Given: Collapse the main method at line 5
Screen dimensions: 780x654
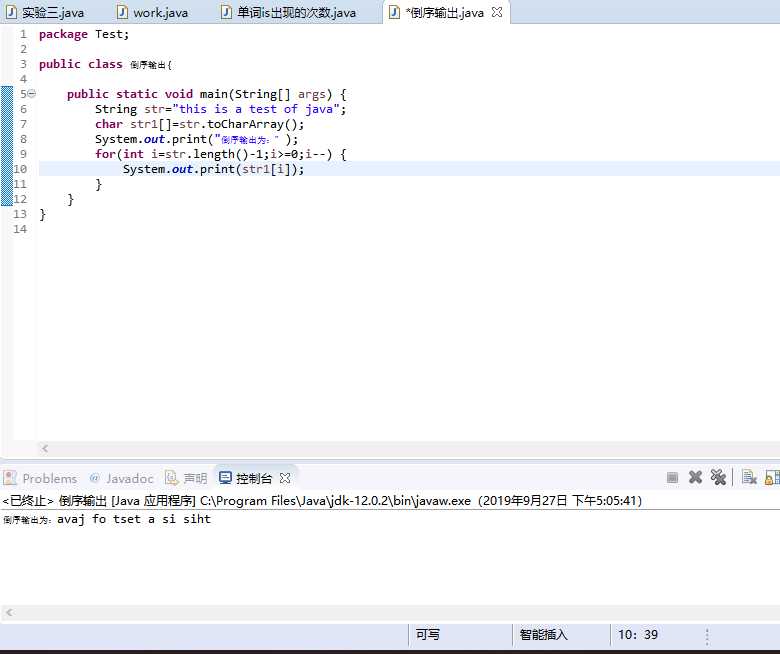Looking at the screenshot, I should (x=31, y=93).
